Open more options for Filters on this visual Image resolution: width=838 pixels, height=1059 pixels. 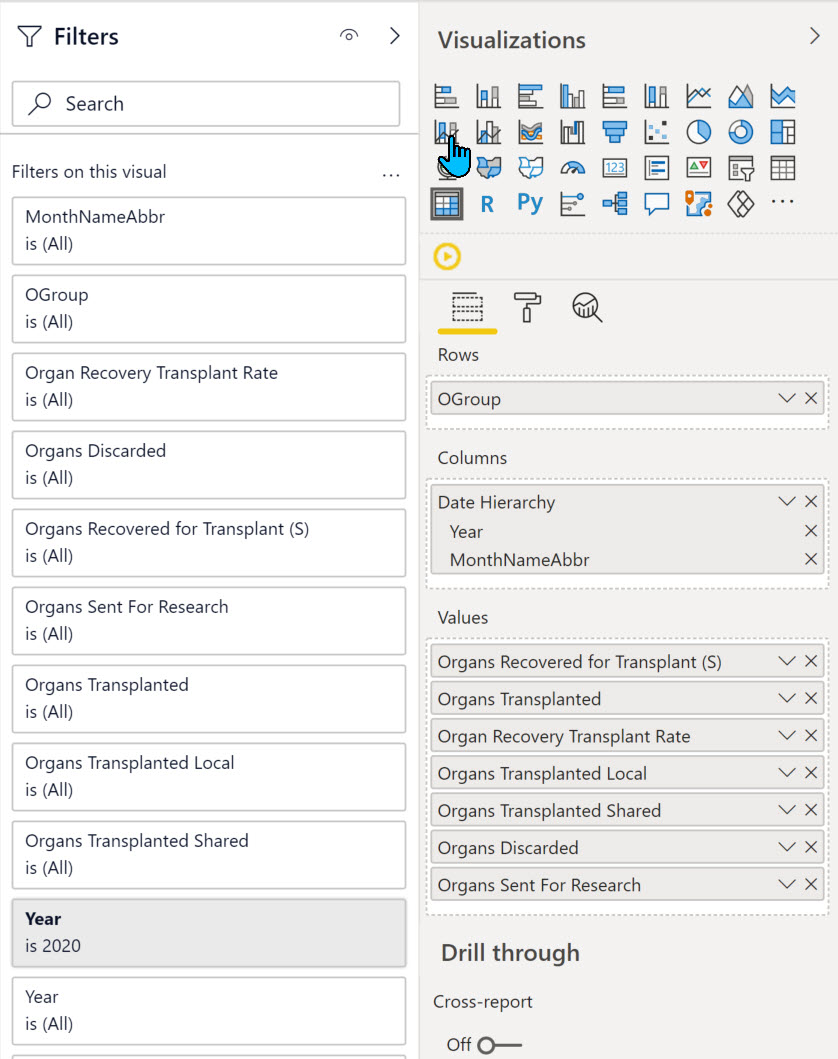click(x=391, y=175)
